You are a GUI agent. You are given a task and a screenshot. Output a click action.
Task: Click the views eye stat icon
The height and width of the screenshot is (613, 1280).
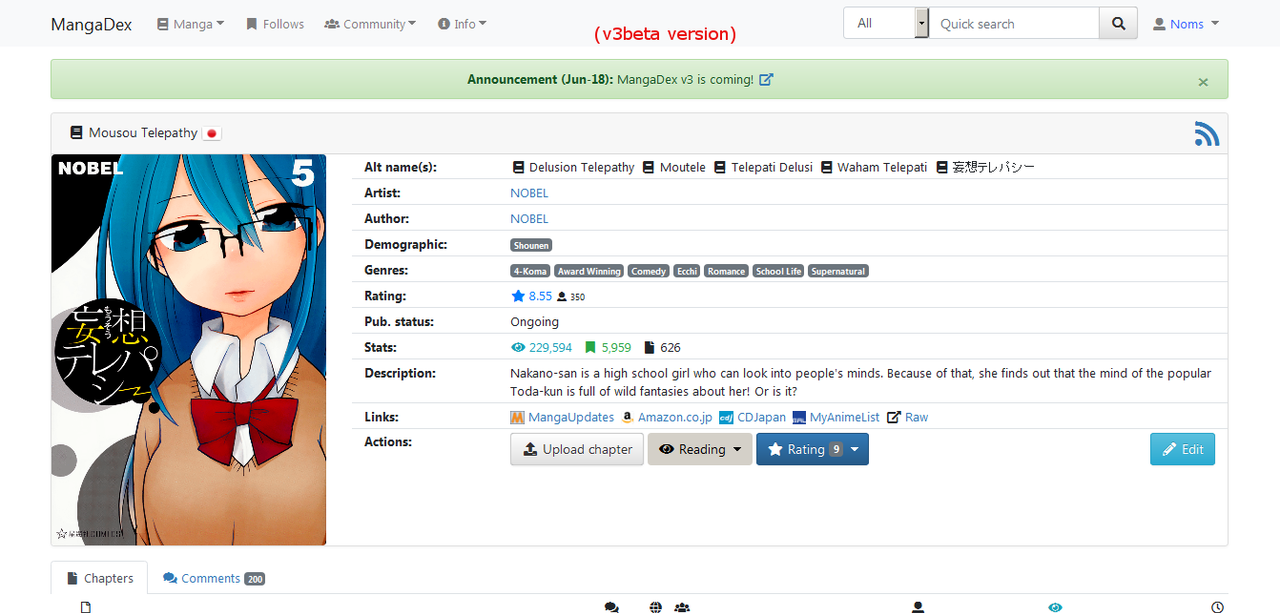[518, 348]
